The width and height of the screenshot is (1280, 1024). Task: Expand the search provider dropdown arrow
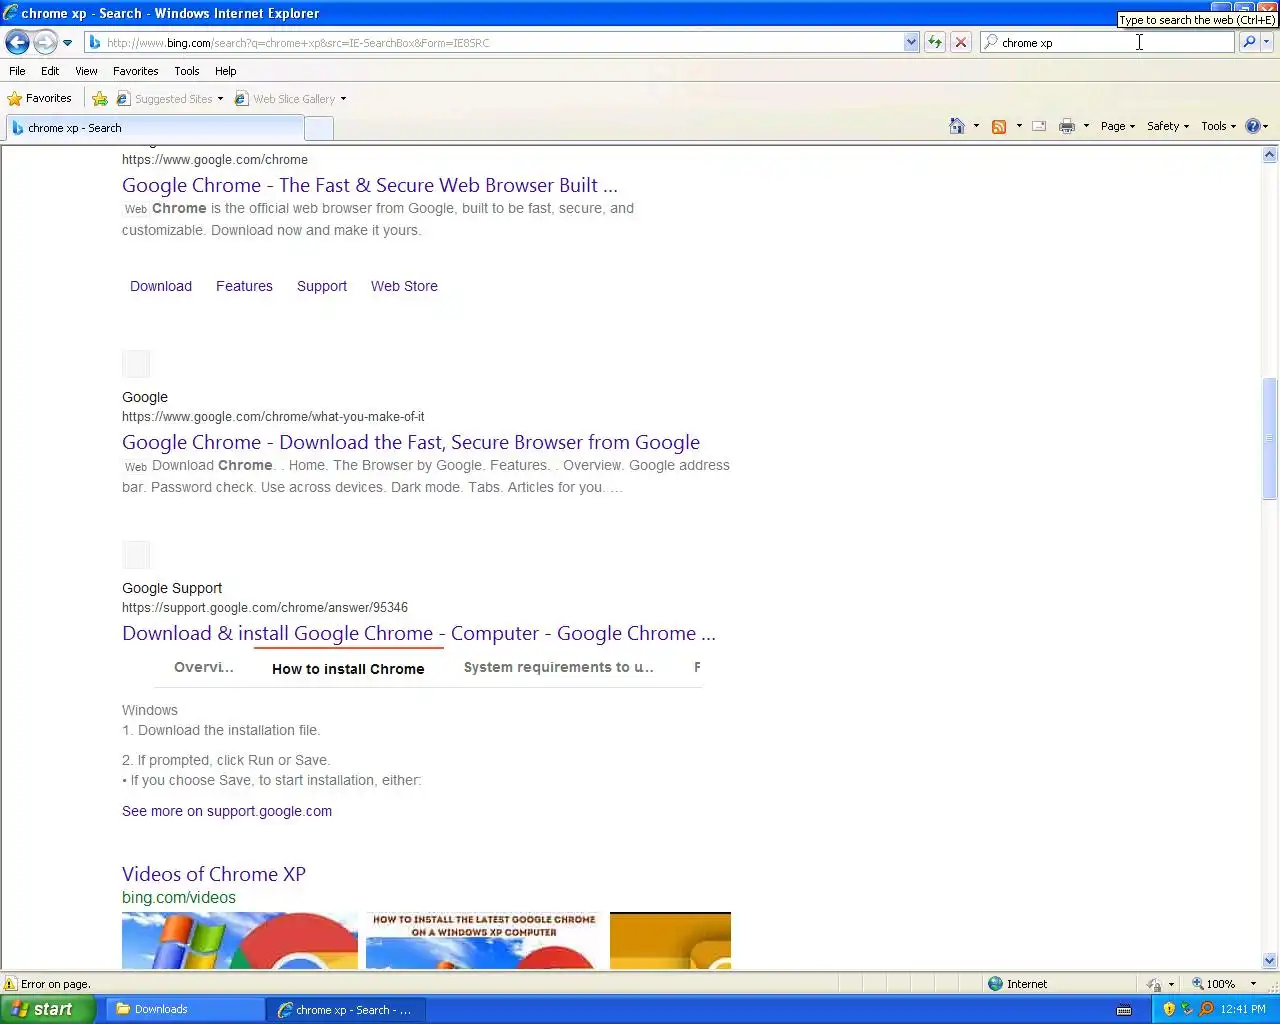tap(1267, 42)
